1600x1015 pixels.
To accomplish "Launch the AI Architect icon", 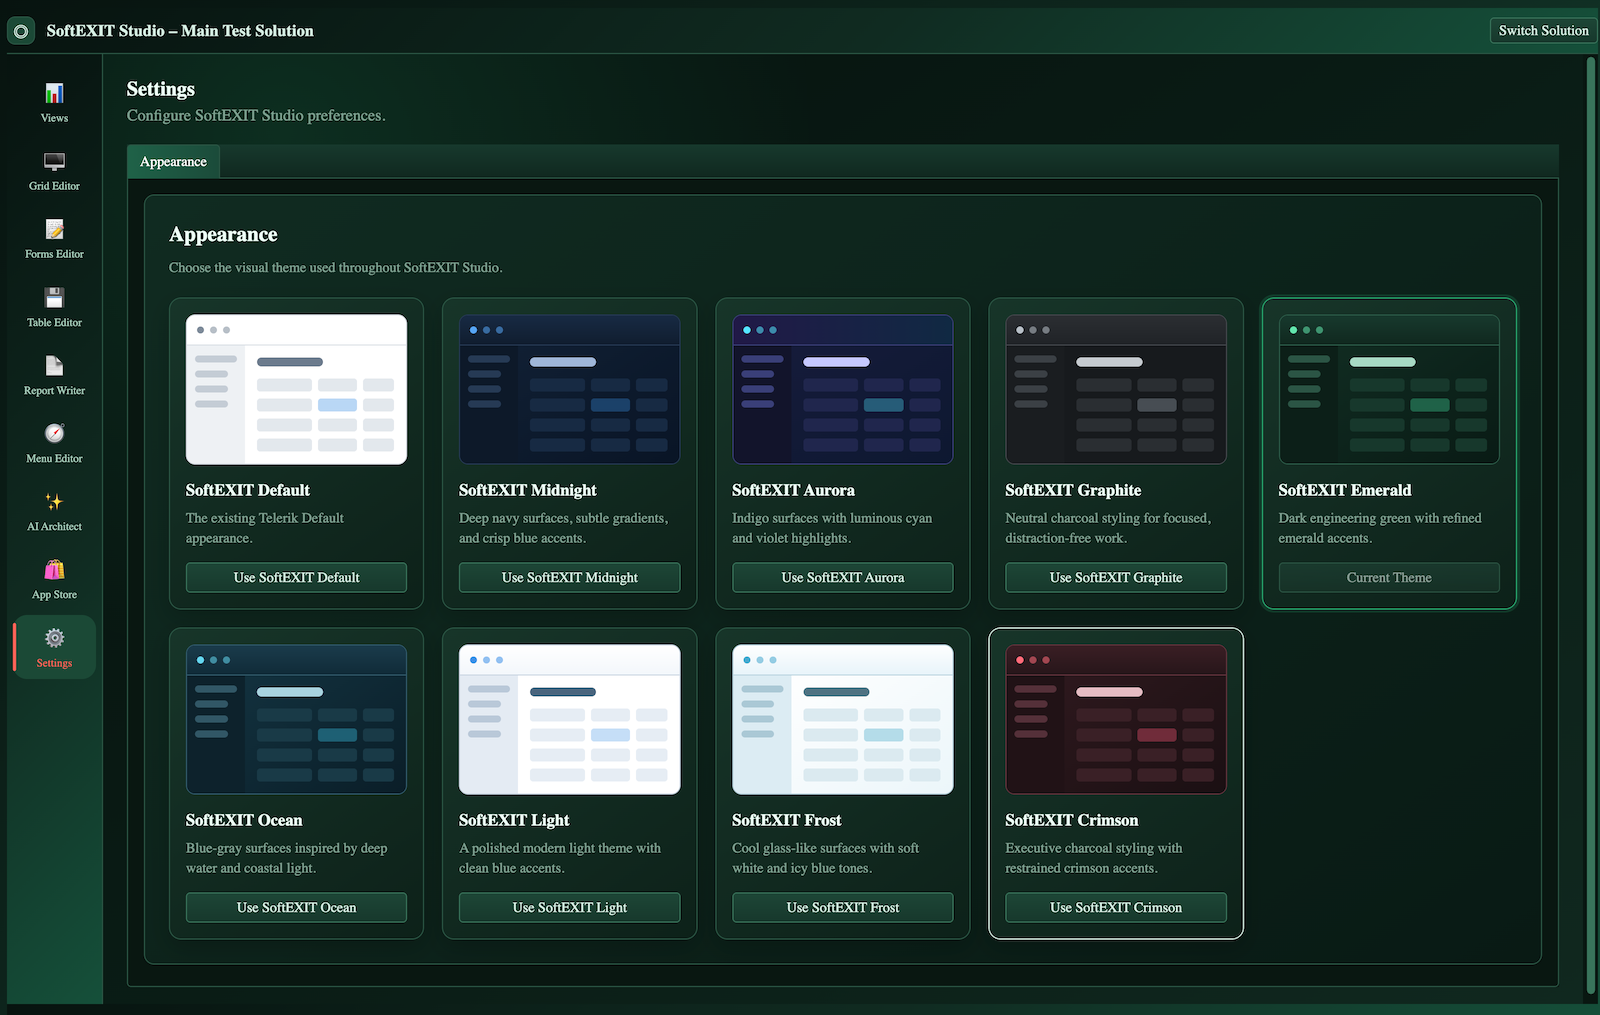I will tap(54, 502).
